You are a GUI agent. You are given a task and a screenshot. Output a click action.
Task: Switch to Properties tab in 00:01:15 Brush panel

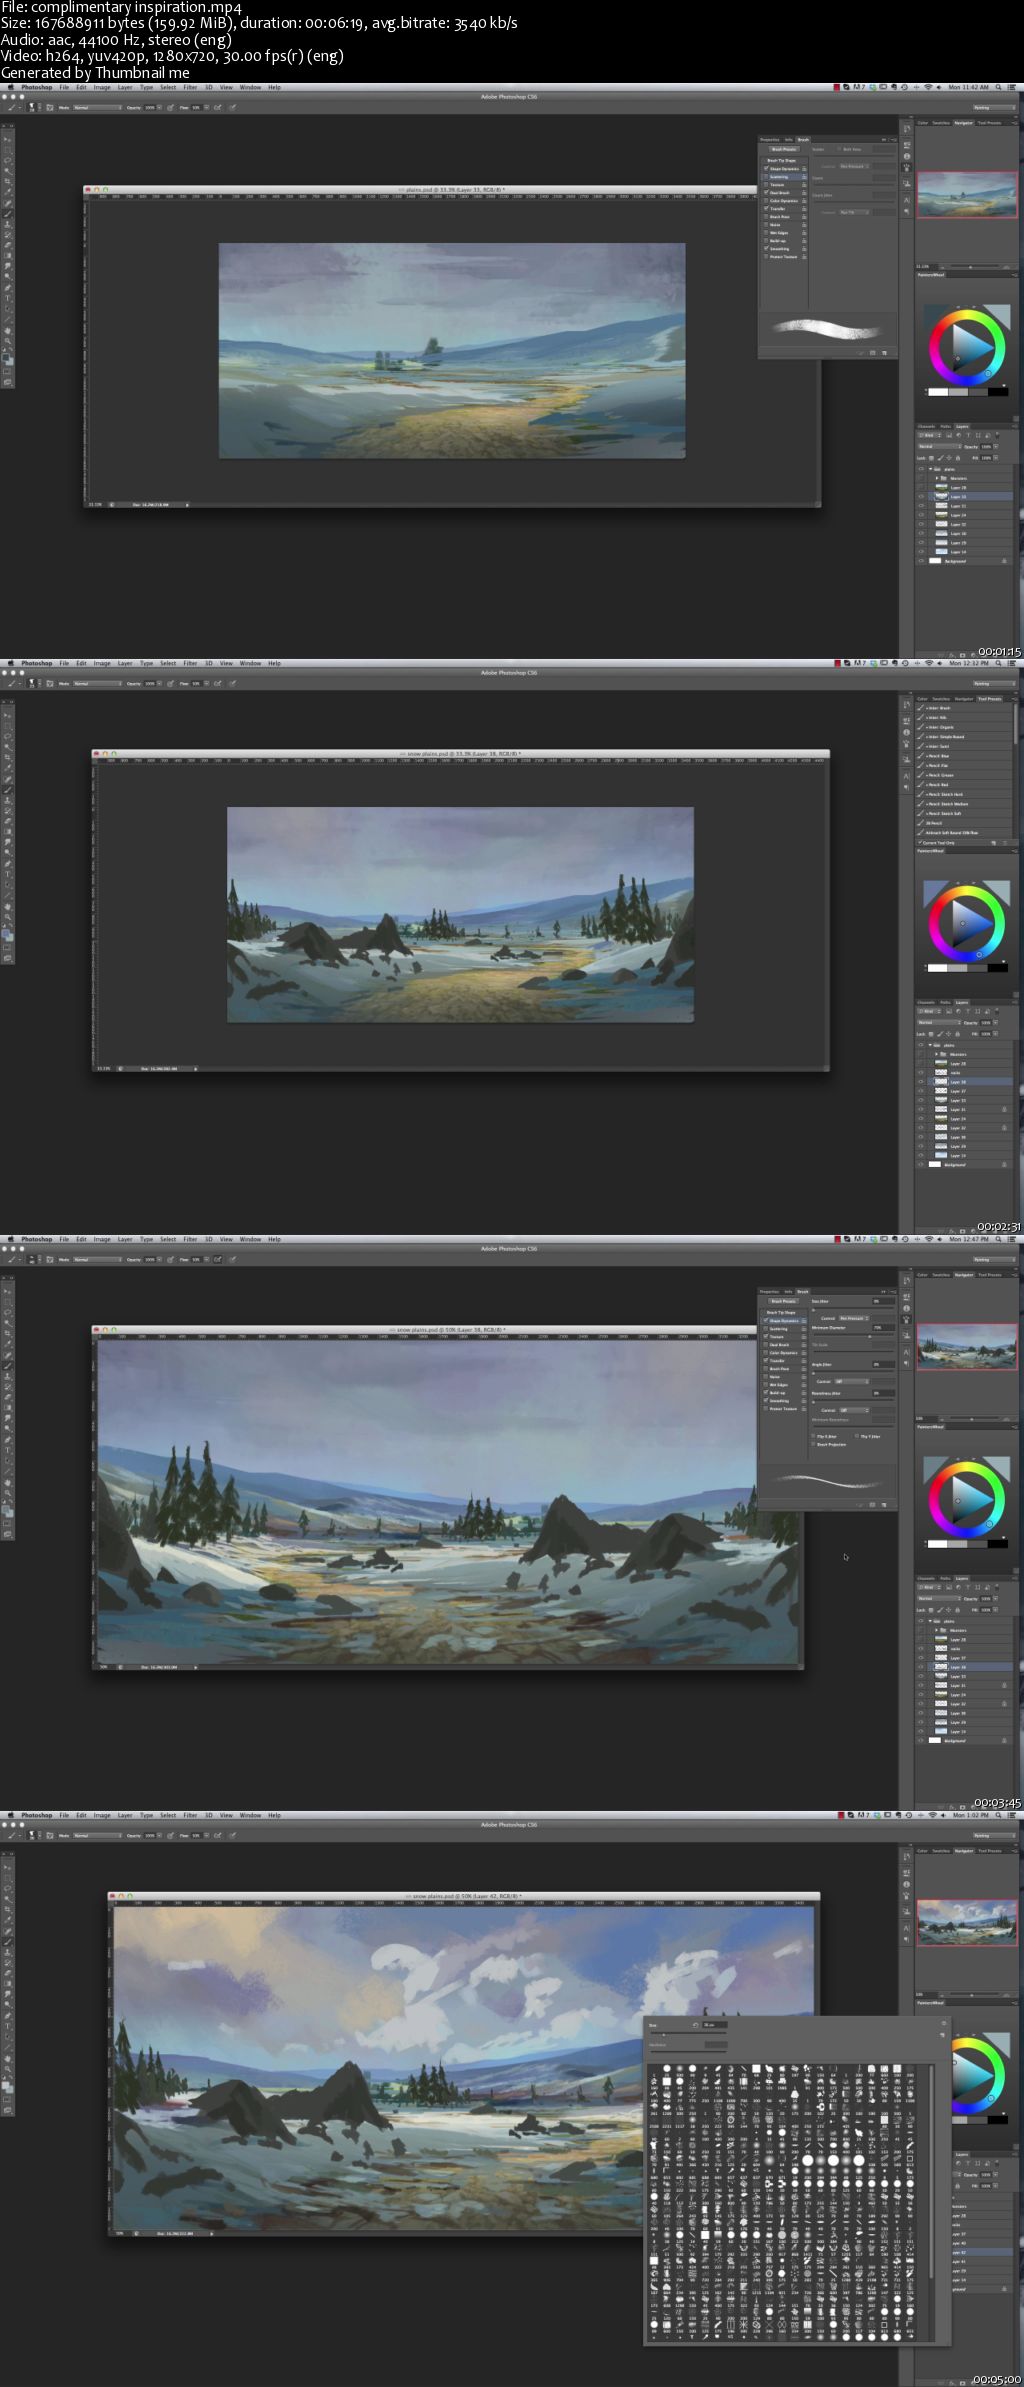point(770,140)
